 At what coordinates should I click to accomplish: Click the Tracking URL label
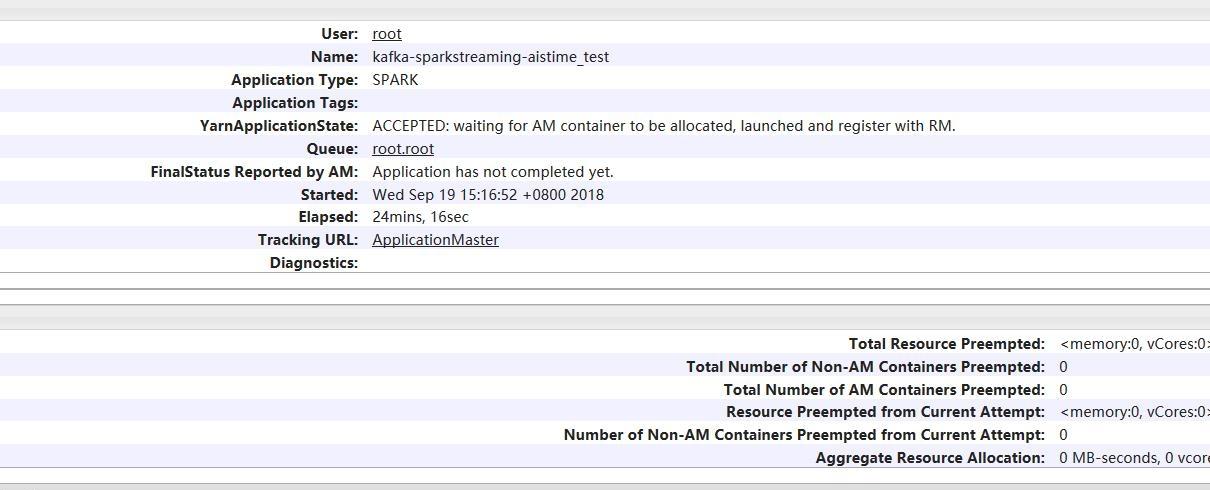(308, 240)
